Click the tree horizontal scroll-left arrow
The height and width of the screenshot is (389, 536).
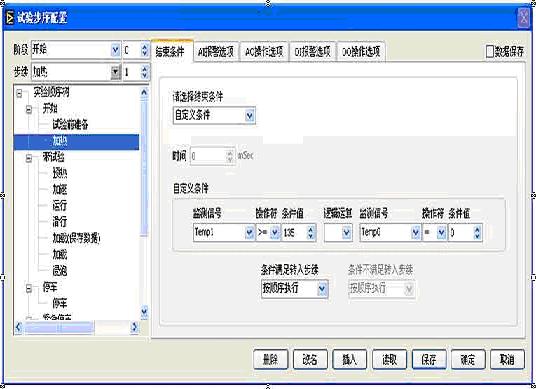click(18, 328)
